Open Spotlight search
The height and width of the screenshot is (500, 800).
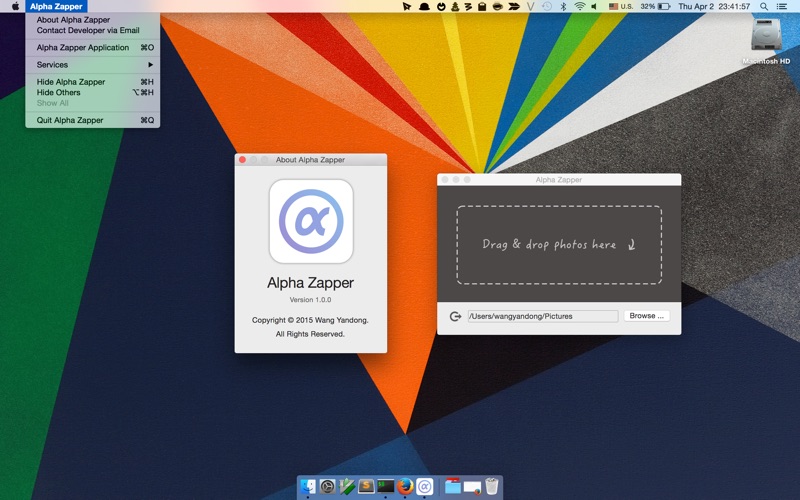coord(764,6)
